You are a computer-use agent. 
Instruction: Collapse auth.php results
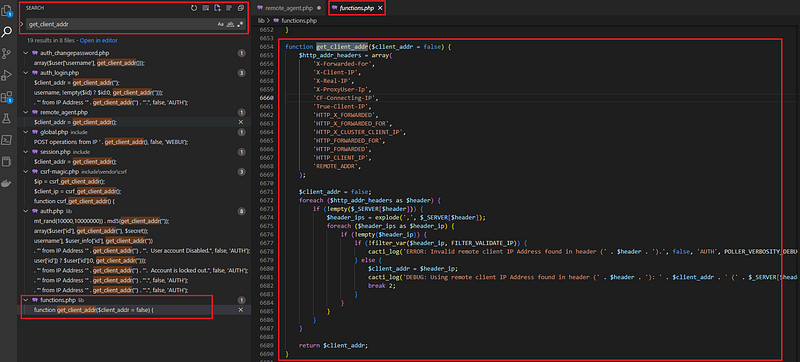tap(26, 211)
